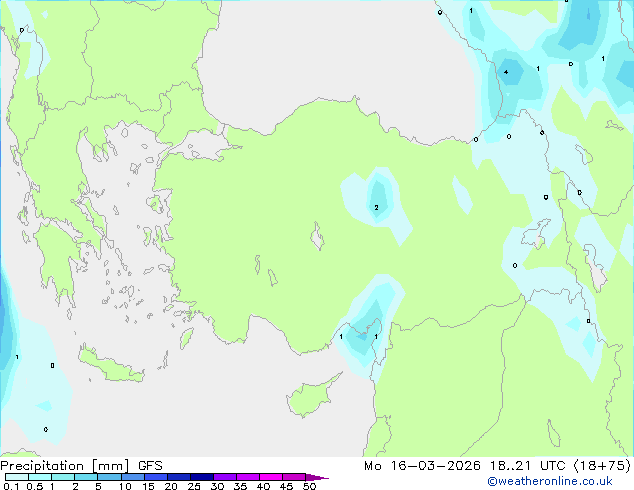Pick the purple 30–35 mm legend swatch
This screenshot has width=634, height=490.
[x=225, y=477]
